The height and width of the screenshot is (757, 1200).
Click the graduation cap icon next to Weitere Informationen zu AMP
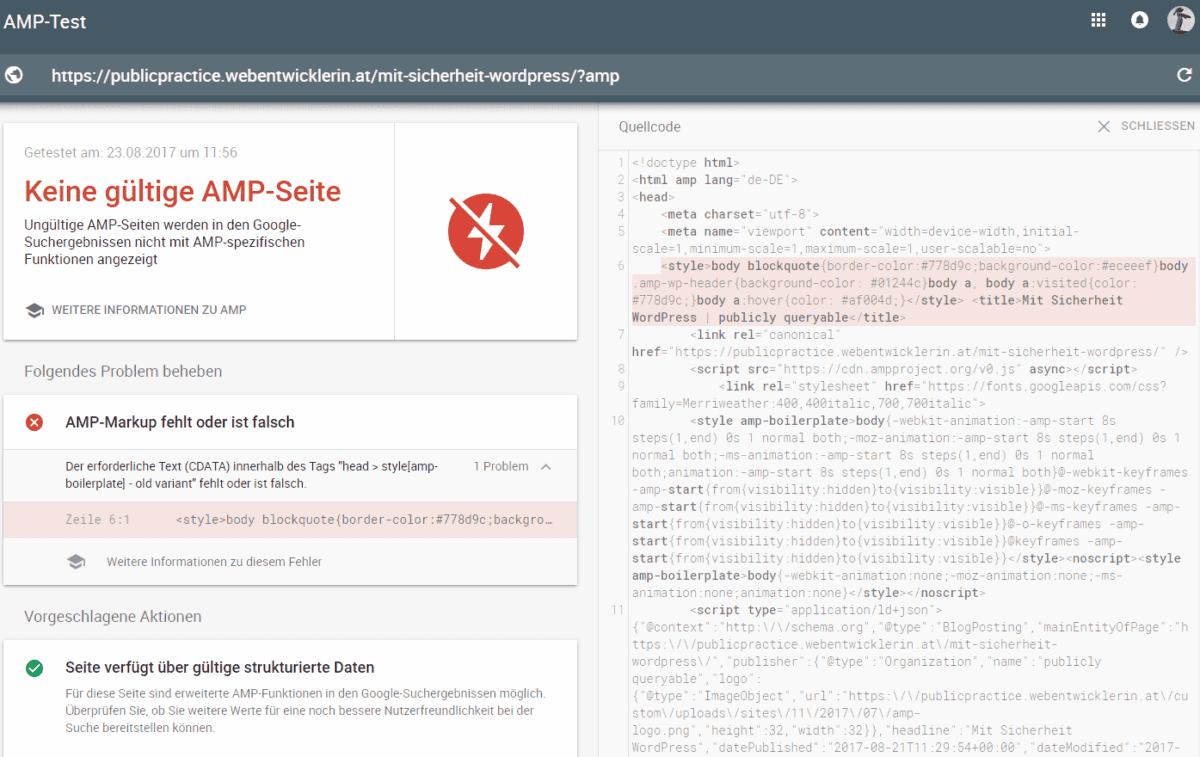point(34,310)
